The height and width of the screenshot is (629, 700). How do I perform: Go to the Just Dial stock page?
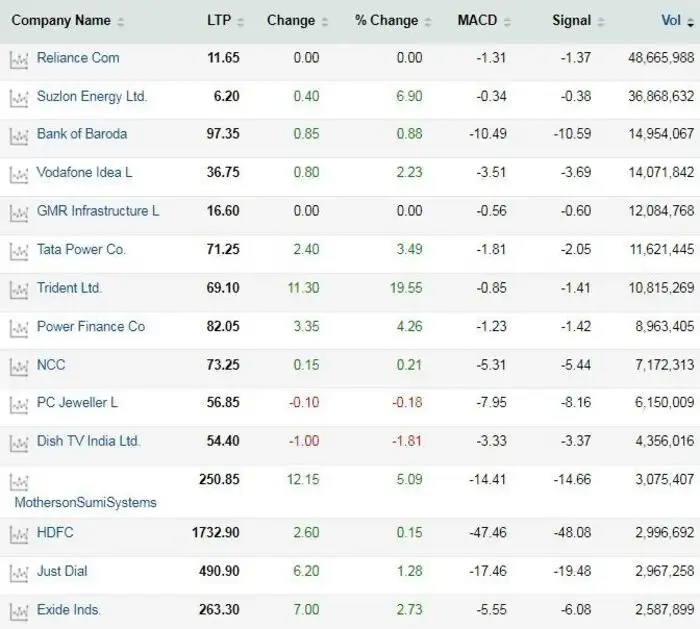tap(62, 571)
